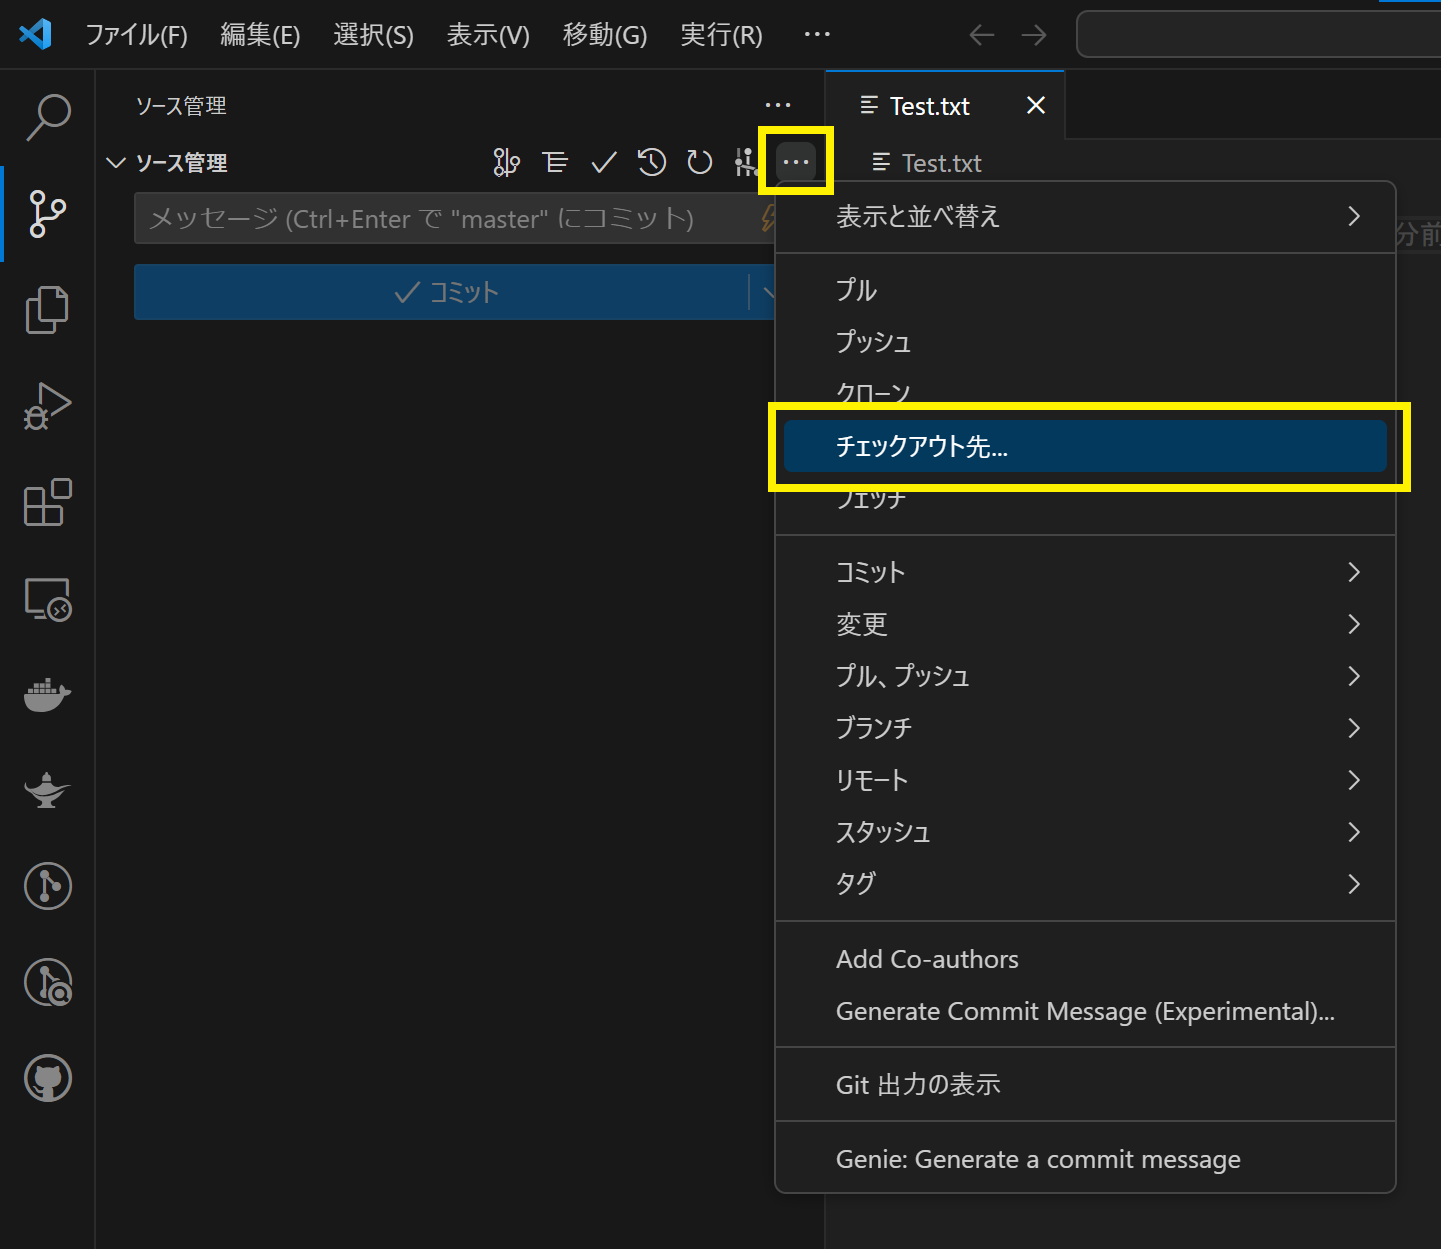This screenshot has width=1441, height=1249.
Task: Open the GitHub icon in the activity bar
Action: pyautogui.click(x=47, y=1078)
